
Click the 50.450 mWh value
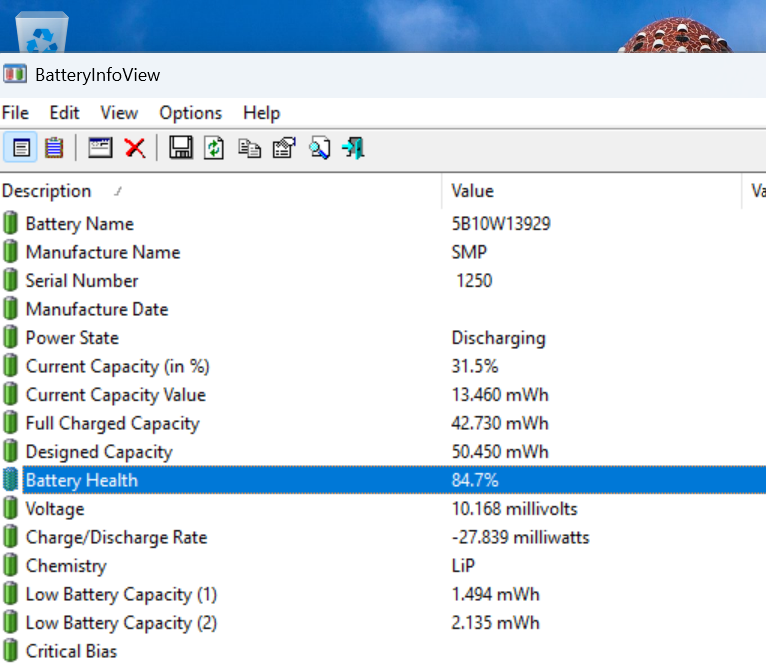(500, 452)
